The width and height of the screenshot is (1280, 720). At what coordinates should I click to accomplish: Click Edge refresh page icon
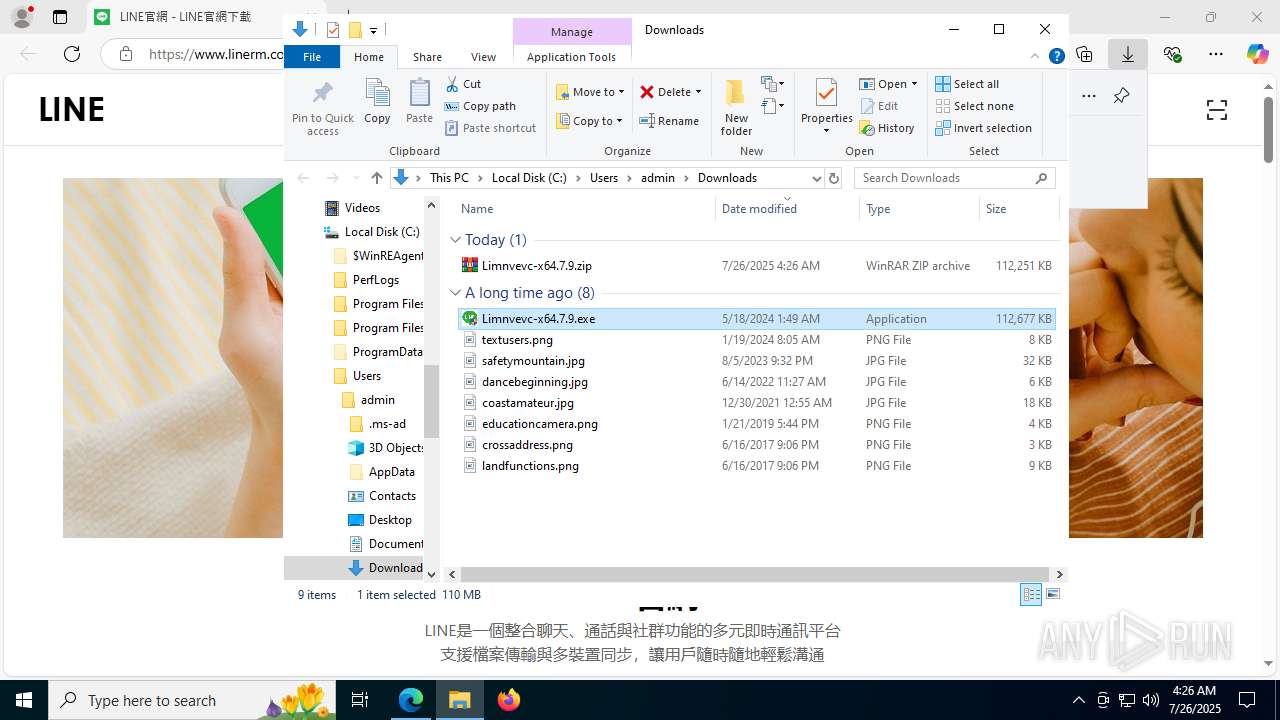pyautogui.click(x=72, y=54)
